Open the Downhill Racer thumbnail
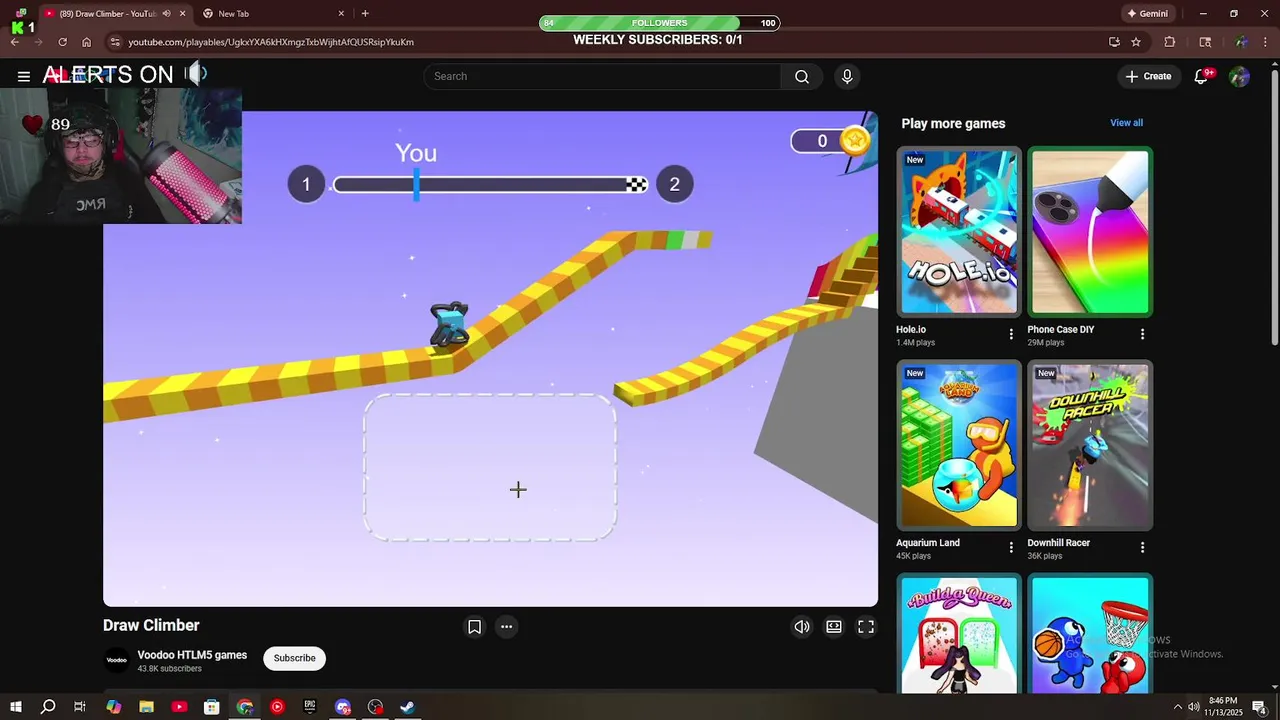 tap(1090, 445)
